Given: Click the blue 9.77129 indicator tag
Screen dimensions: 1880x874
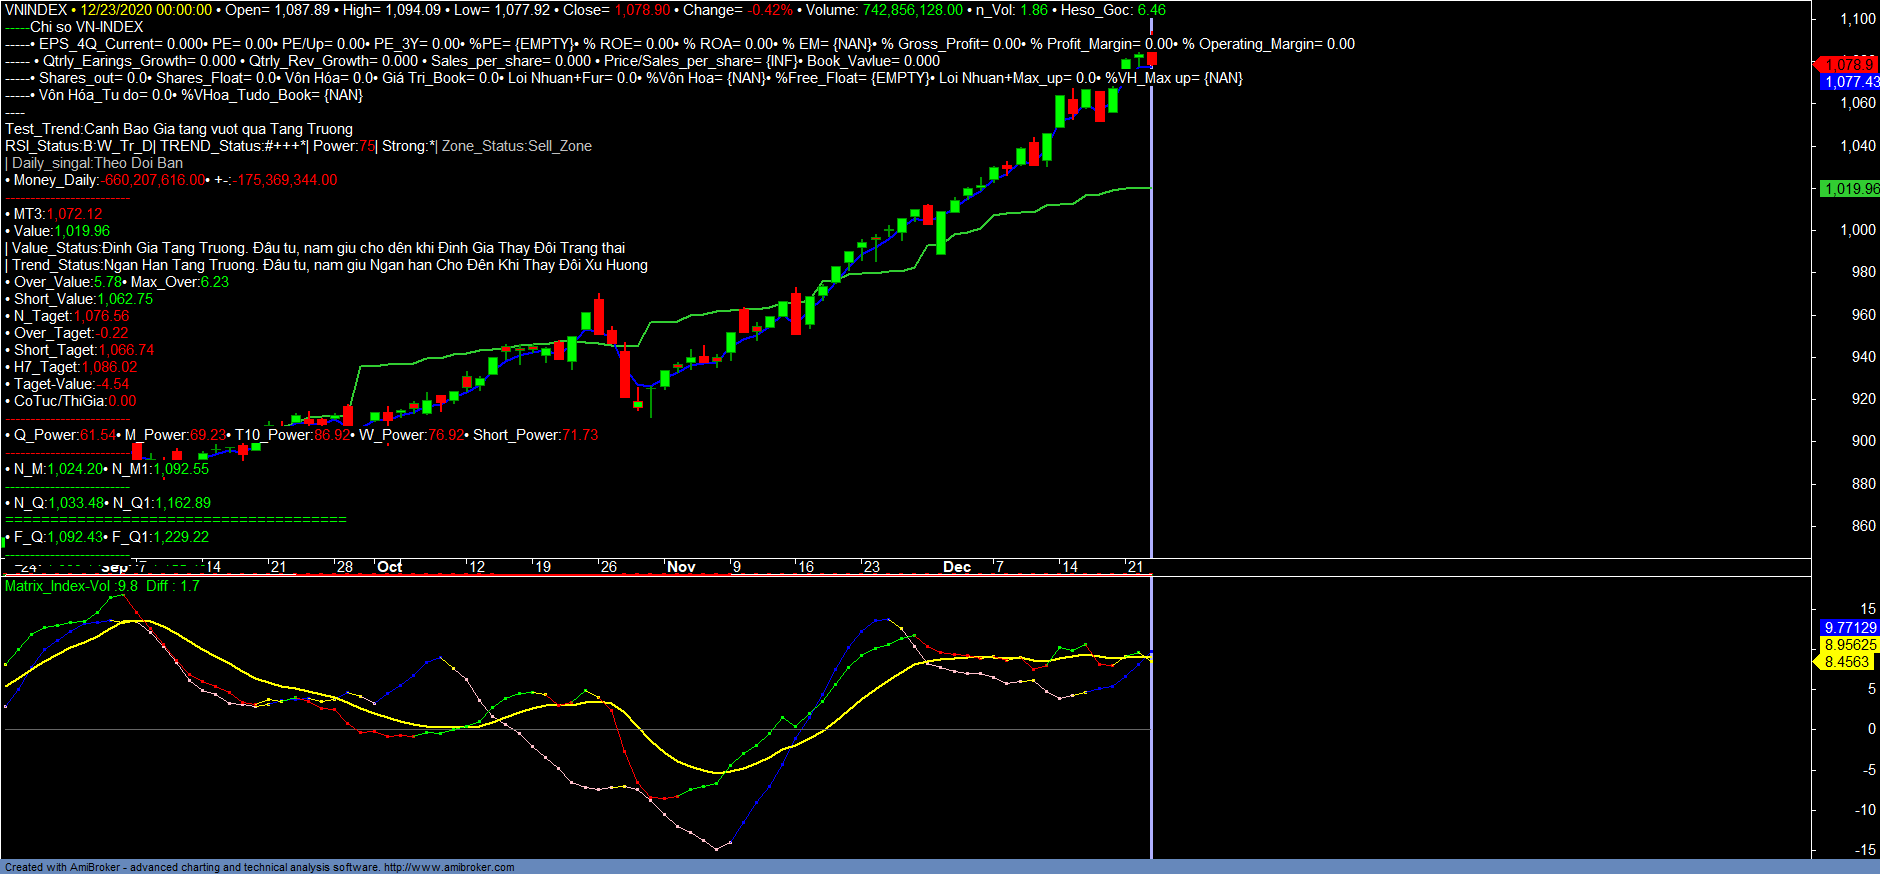Looking at the screenshot, I should (x=1850, y=628).
